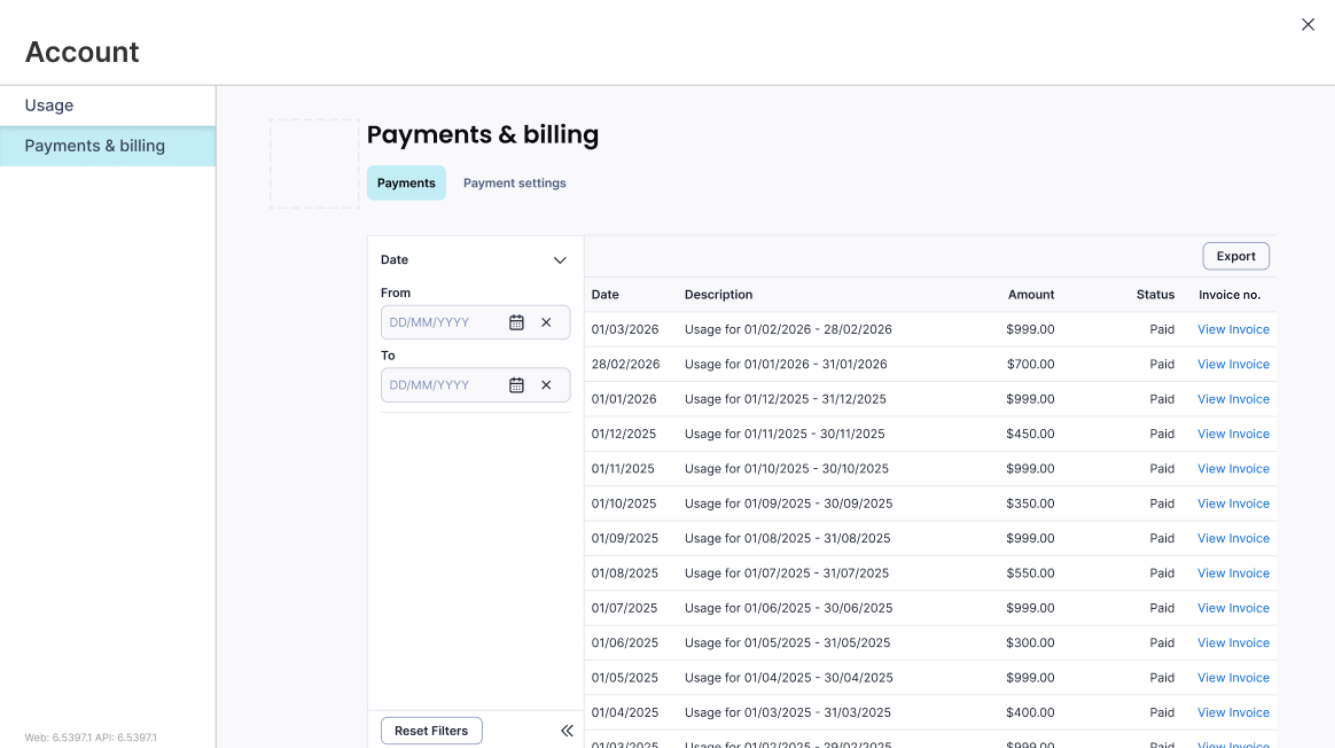Click 'Usage for 01/01/2026 - 31/01/2026' description
This screenshot has height=748, width=1335.
pyautogui.click(x=786, y=365)
